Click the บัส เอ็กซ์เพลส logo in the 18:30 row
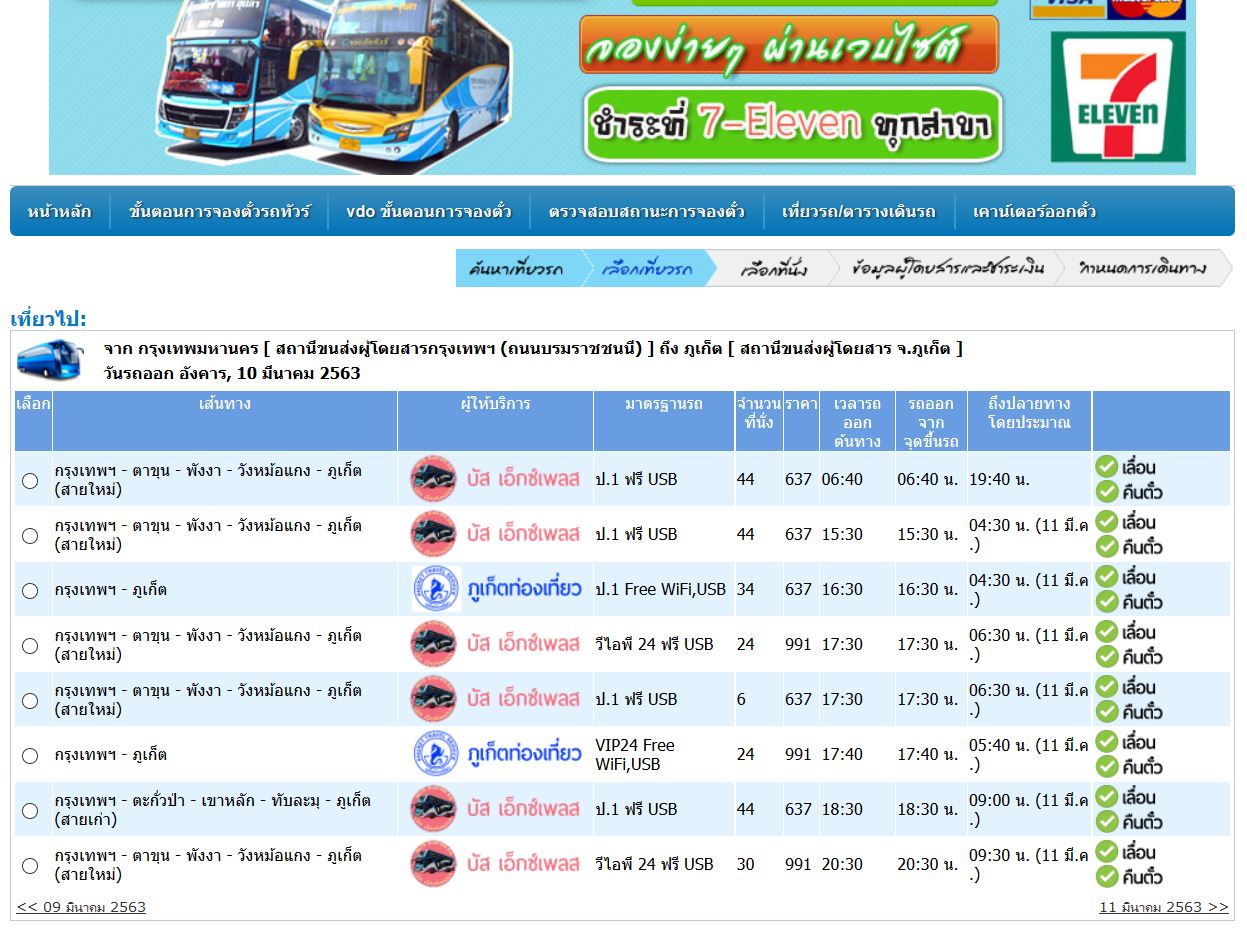The height and width of the screenshot is (933, 1247). tap(495, 809)
